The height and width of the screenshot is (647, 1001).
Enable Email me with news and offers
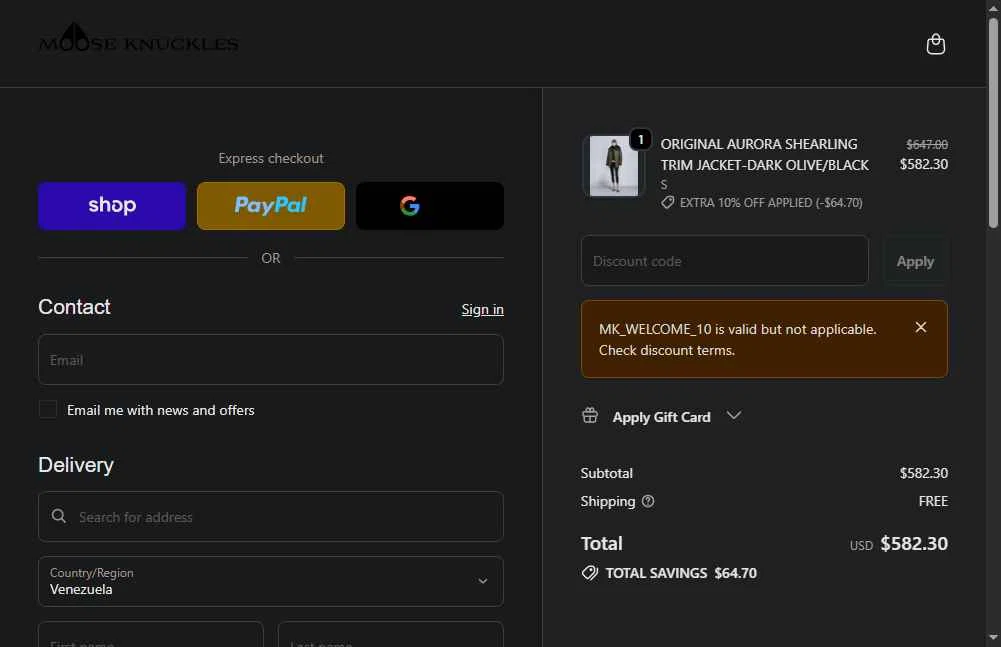click(48, 409)
